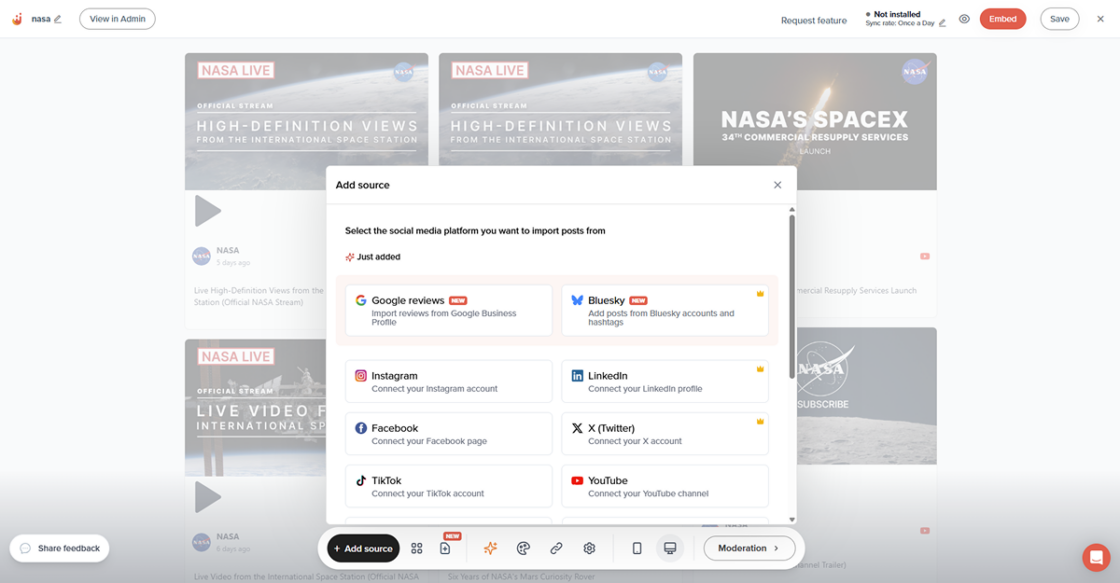Open the NASA Subscribe thumbnail
The width and height of the screenshot is (1120, 583).
pos(866,396)
